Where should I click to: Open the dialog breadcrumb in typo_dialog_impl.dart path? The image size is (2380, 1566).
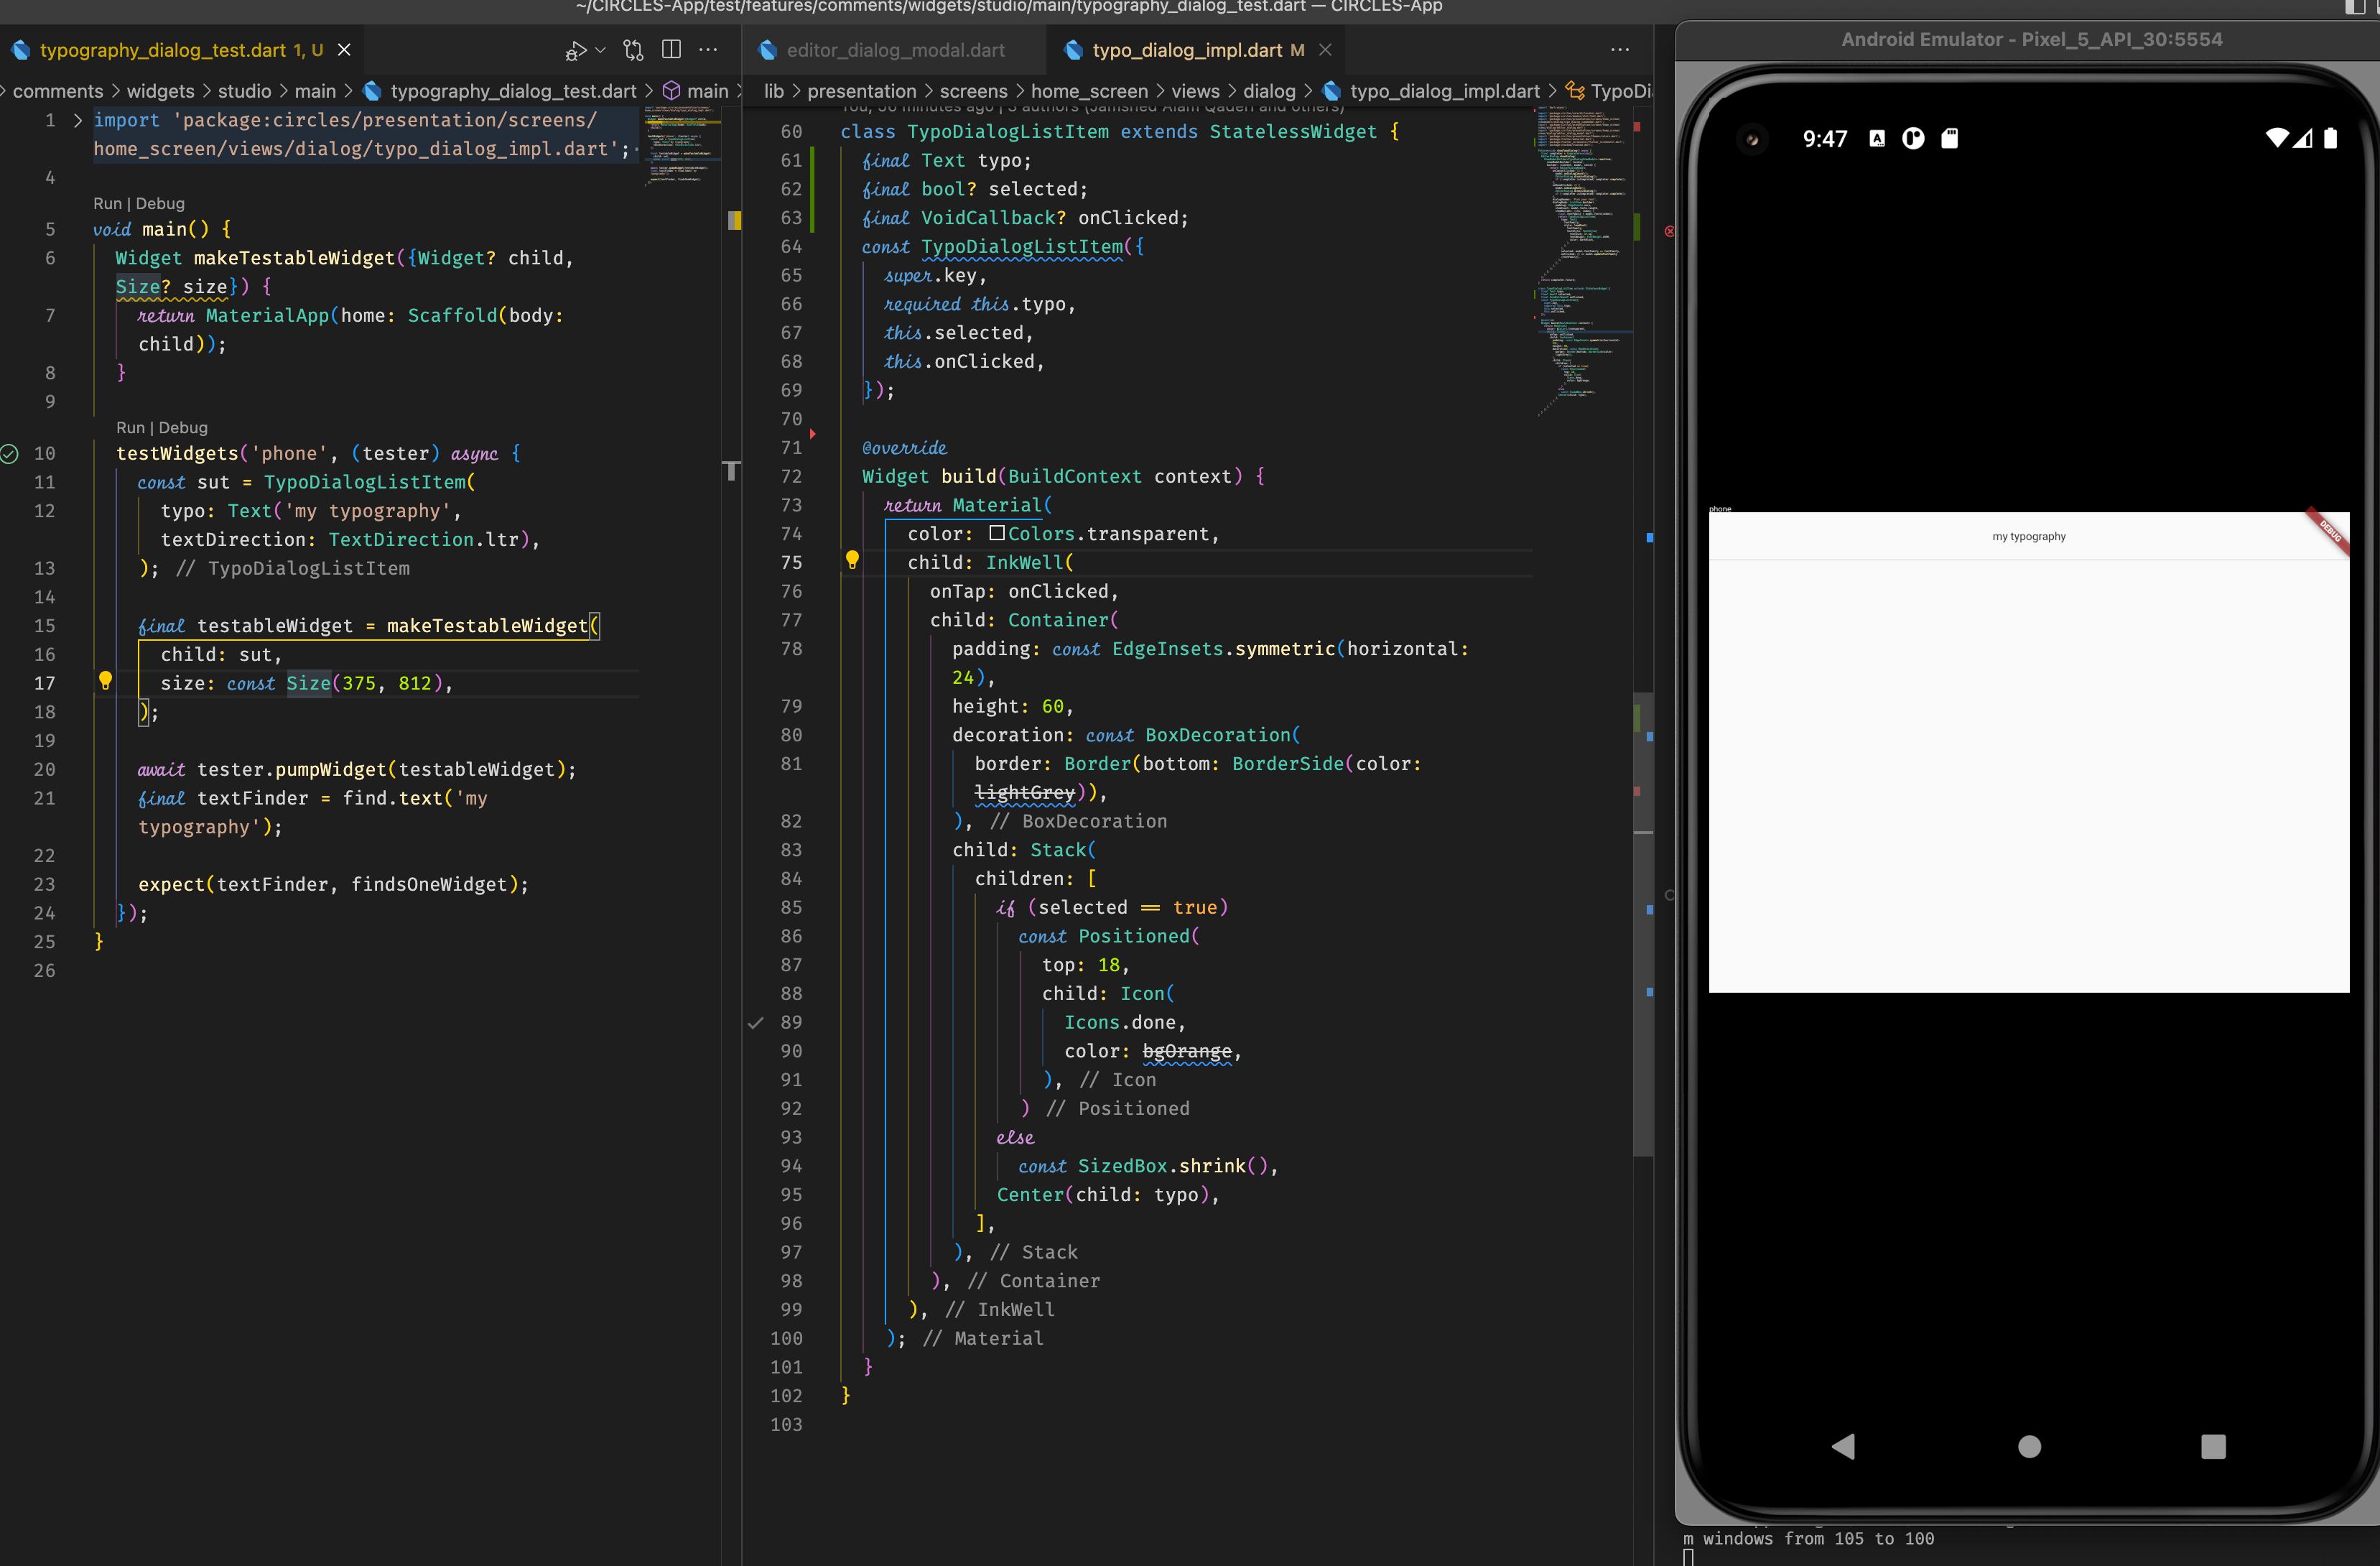point(1271,90)
